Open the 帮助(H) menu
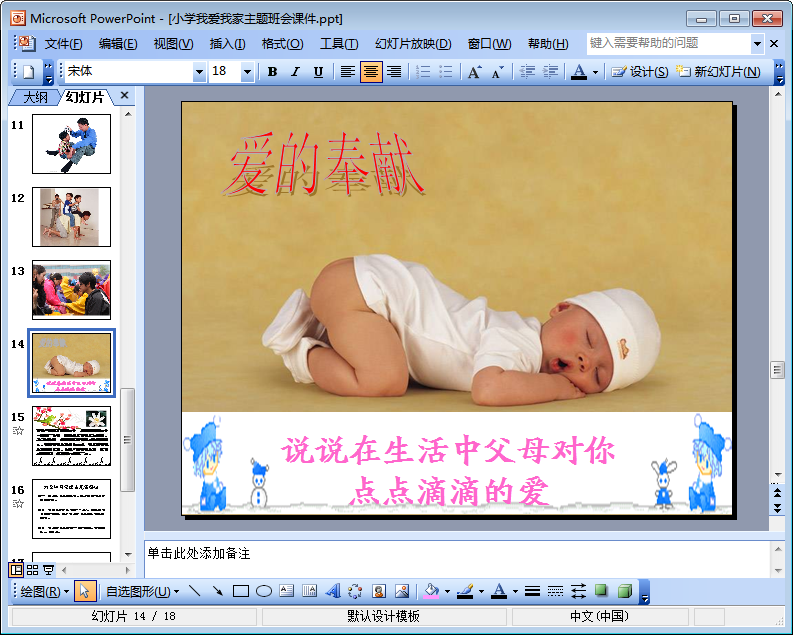Screen dimensions: 793x635 (548, 44)
